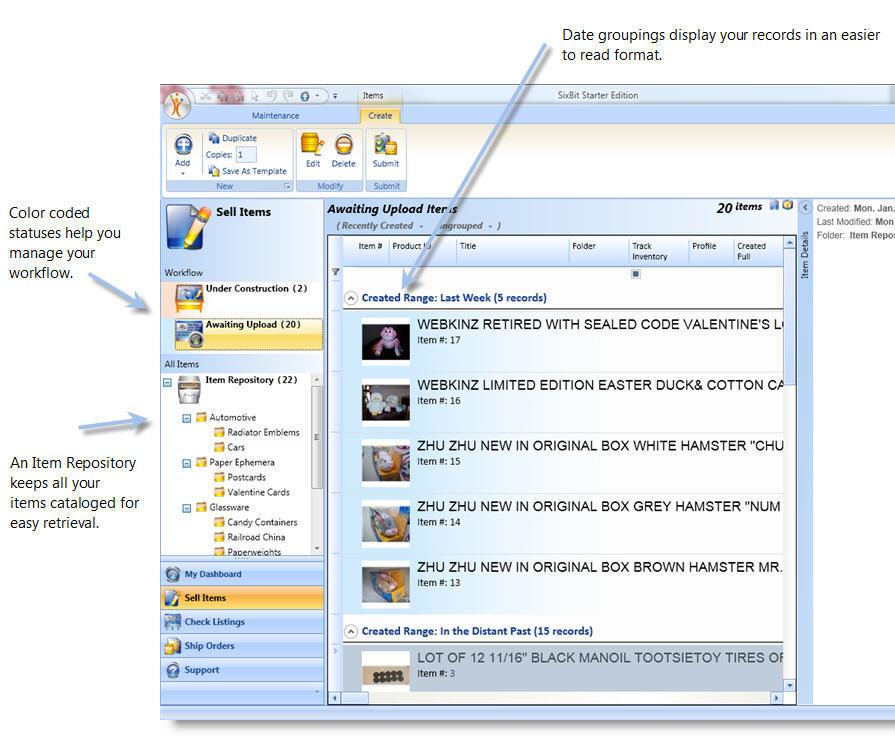Collapse the In the Distant Past group

pos(351,631)
